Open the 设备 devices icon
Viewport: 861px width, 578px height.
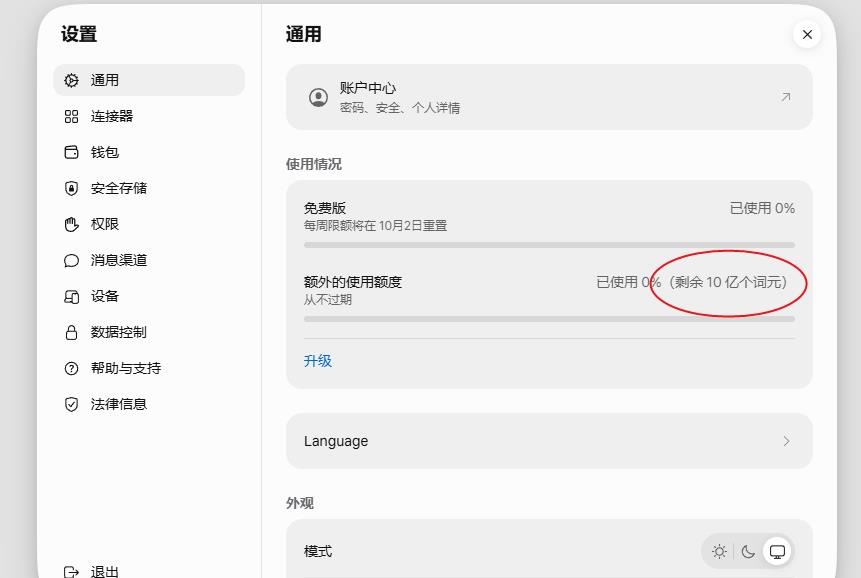[71, 296]
